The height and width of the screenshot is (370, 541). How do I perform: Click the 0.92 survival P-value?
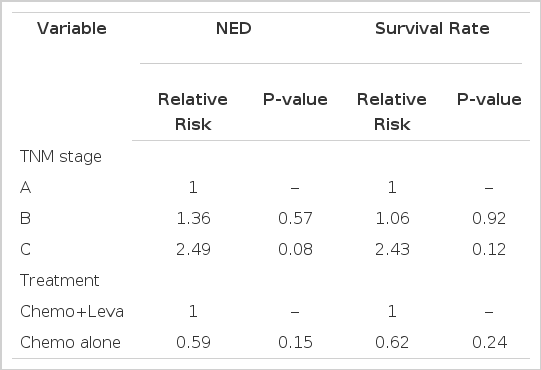coord(489,218)
